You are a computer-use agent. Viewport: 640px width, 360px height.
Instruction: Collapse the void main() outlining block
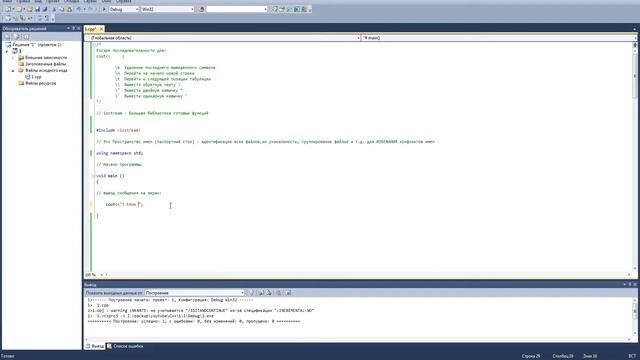pos(94,176)
